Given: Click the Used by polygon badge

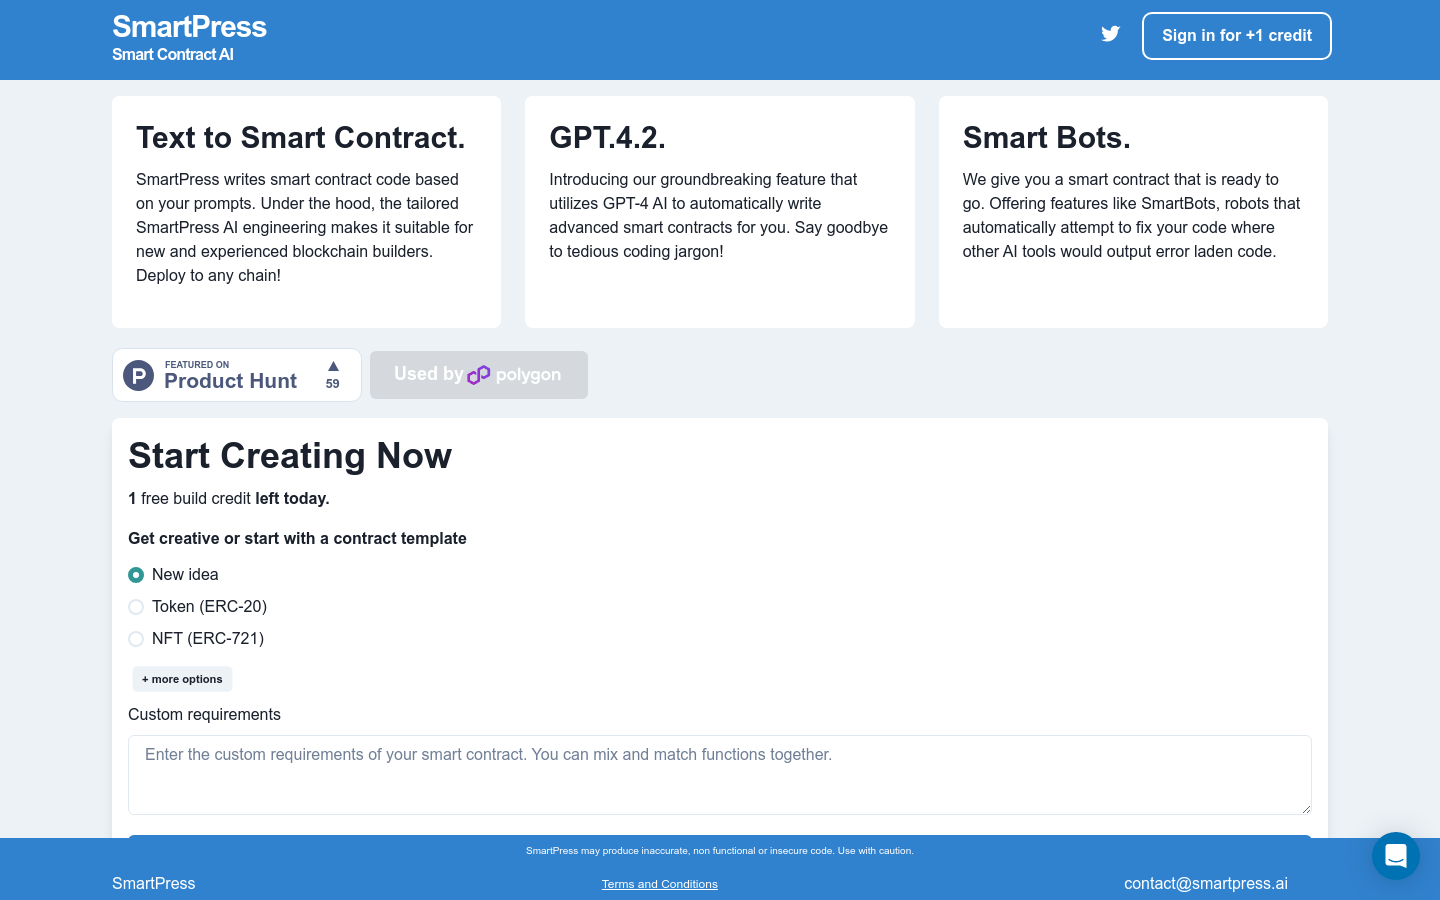Looking at the screenshot, I should click(479, 375).
